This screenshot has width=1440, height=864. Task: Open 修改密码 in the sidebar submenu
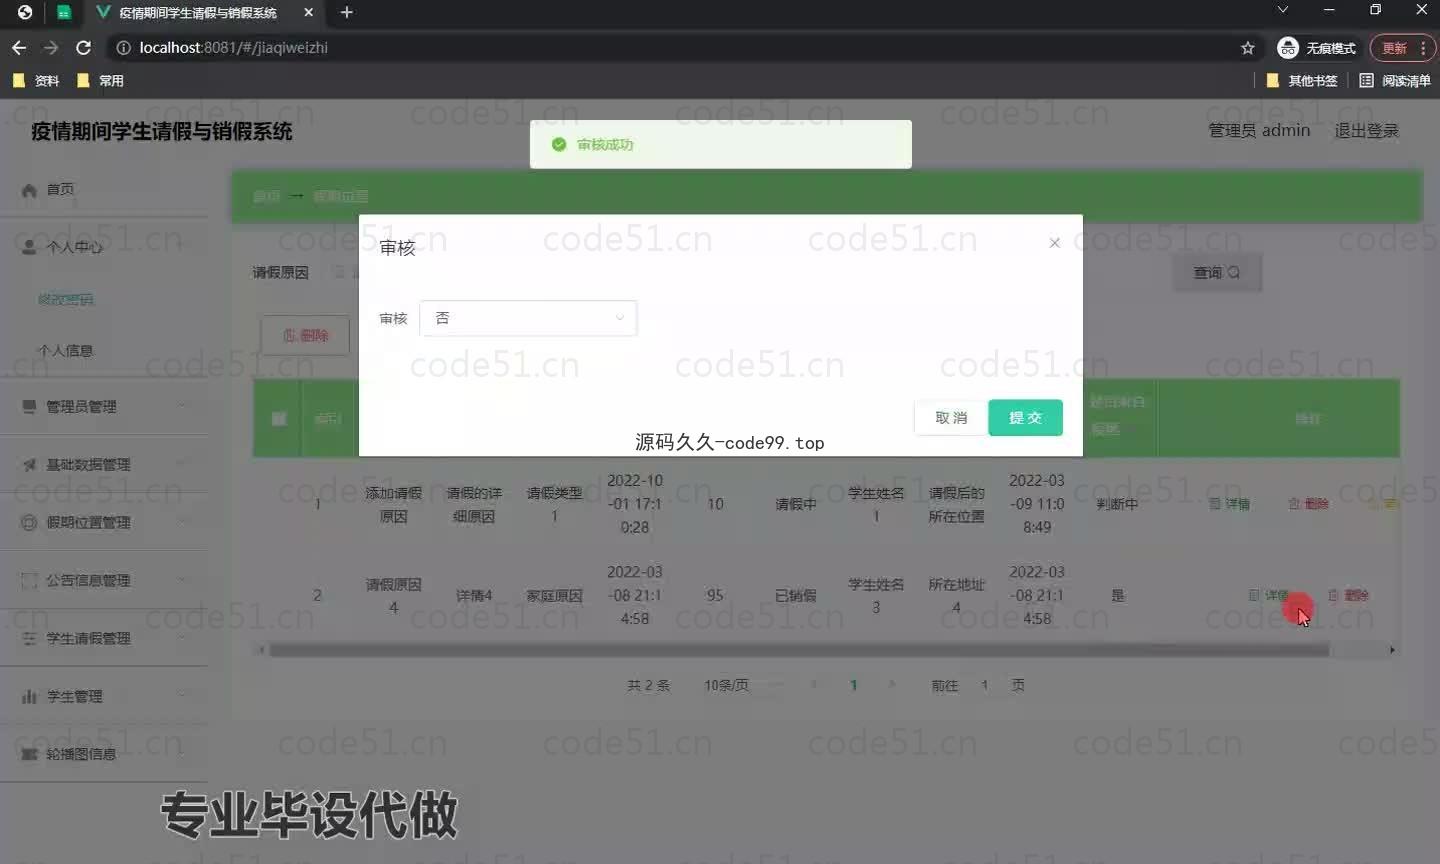coord(66,299)
